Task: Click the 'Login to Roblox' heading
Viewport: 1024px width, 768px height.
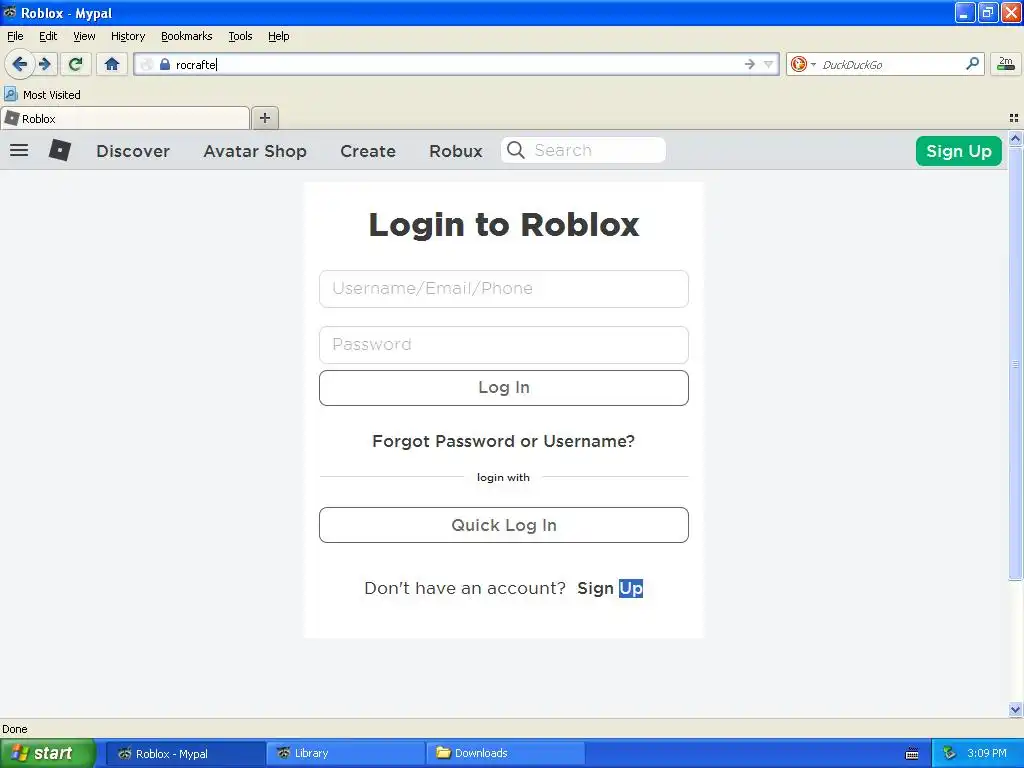Action: pos(504,225)
